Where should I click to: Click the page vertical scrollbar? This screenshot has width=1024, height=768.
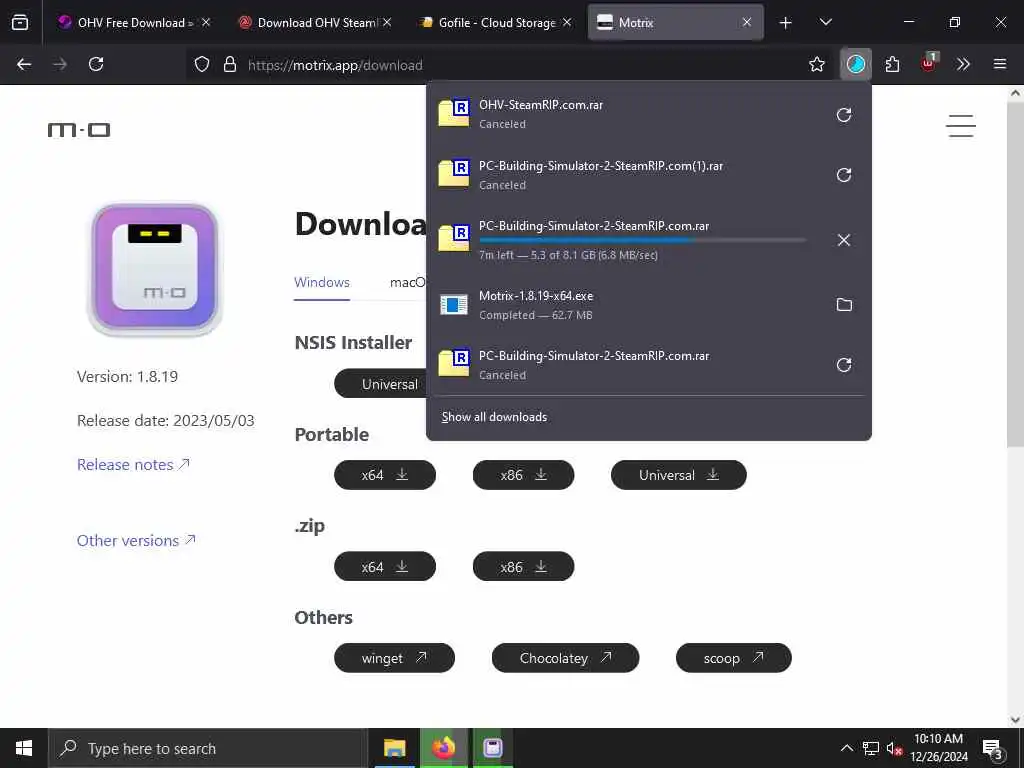click(x=1015, y=274)
